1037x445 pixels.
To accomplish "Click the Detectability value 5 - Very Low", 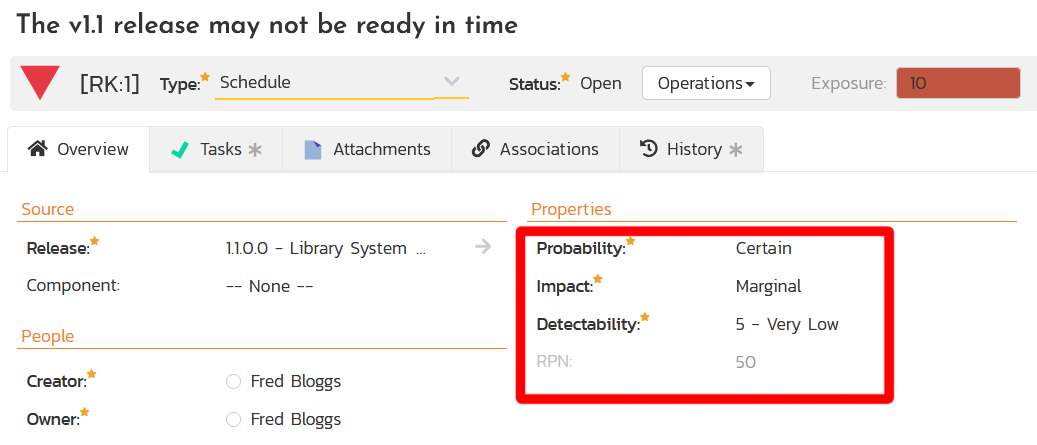I will point(786,324).
